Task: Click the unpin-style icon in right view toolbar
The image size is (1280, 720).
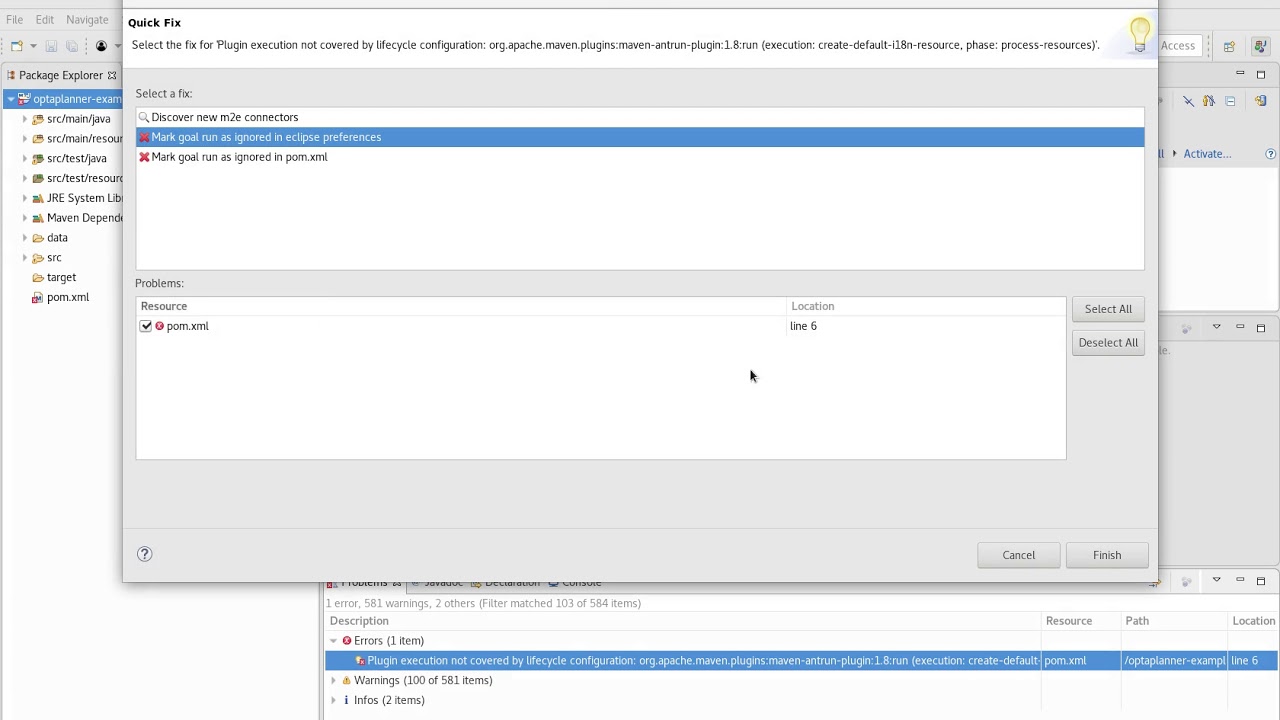Action: tap(1188, 101)
